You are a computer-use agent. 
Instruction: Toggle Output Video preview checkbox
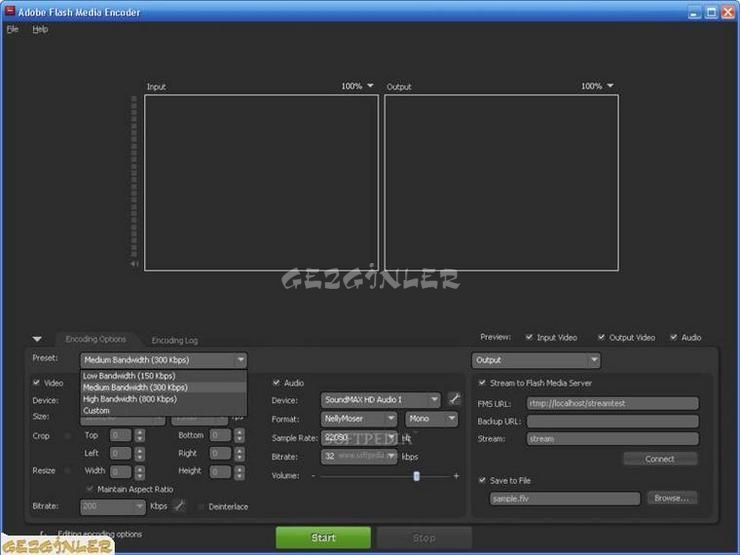[x=601, y=337]
